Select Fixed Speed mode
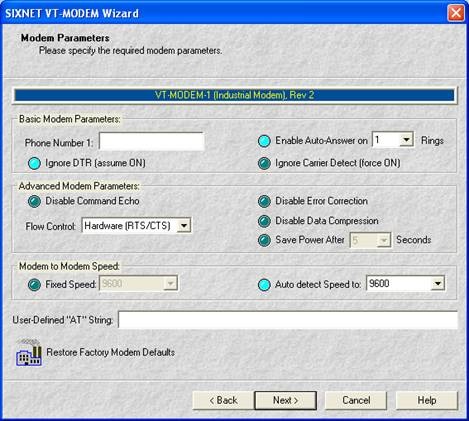The image size is (469, 421). (34, 285)
